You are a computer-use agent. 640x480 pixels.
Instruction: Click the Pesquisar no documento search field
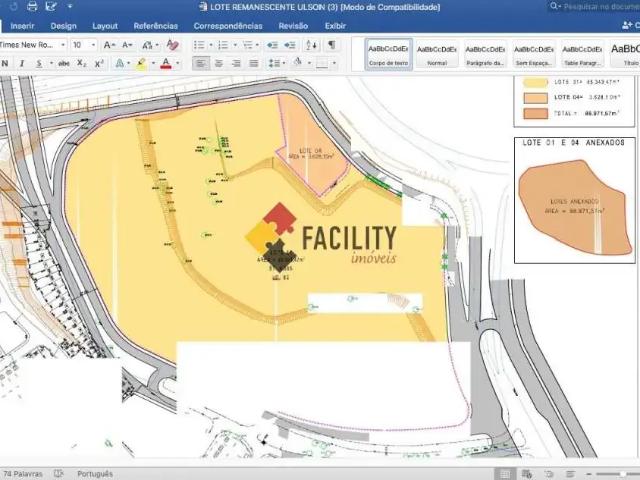(593, 7)
